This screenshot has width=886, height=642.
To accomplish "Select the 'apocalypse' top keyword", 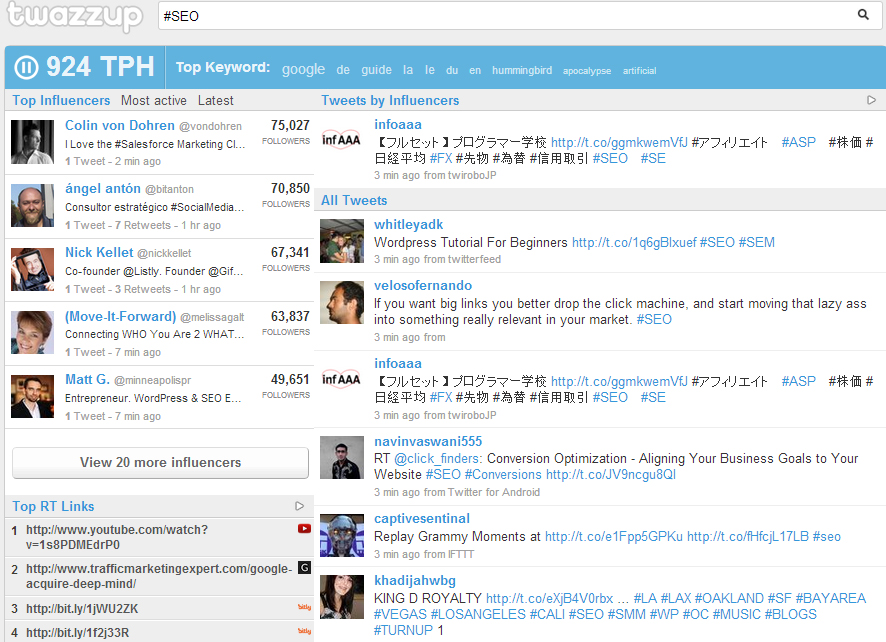I will click(587, 71).
